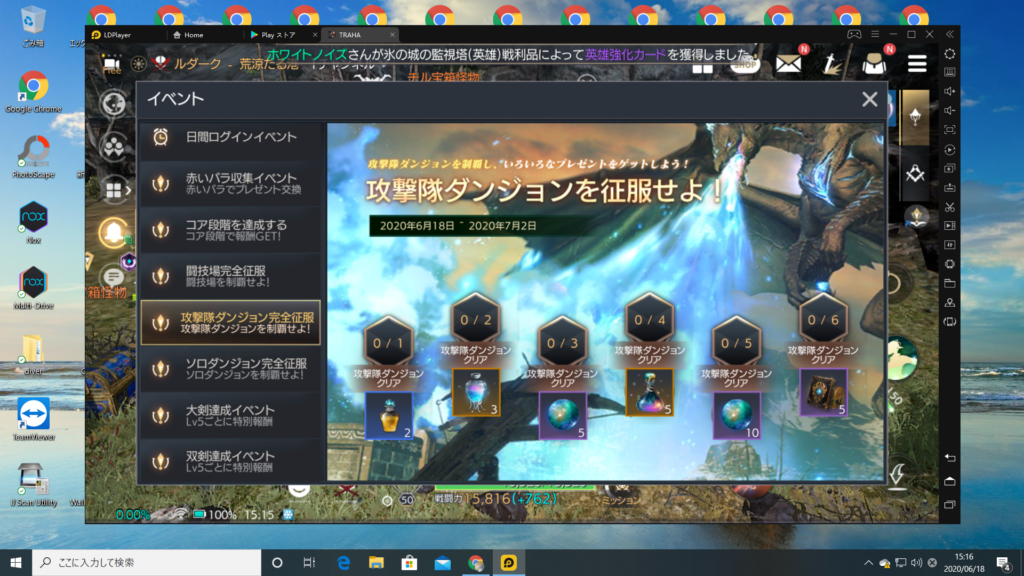Tap the Android home button in LDPlayer sidebar

950,481
